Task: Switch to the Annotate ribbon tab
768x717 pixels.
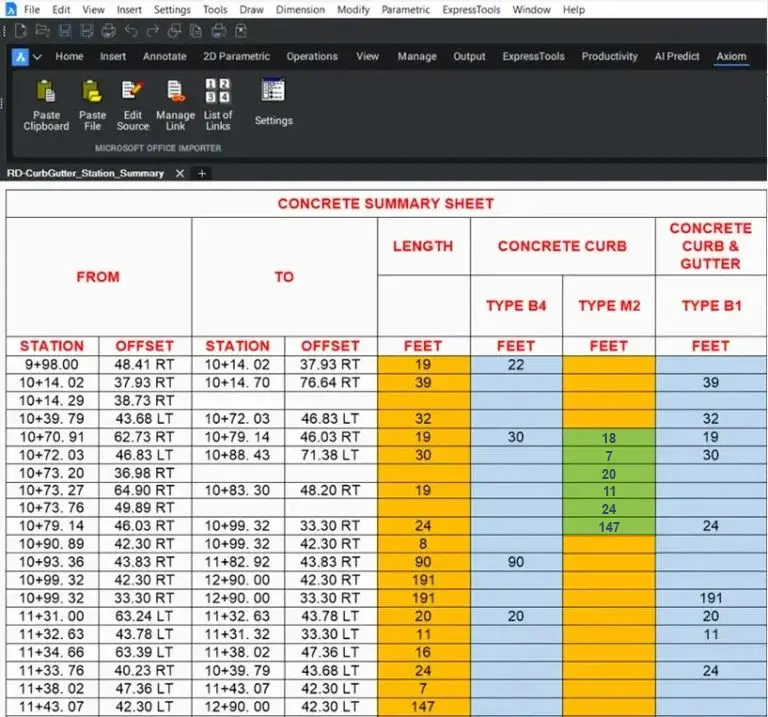Action: point(164,57)
